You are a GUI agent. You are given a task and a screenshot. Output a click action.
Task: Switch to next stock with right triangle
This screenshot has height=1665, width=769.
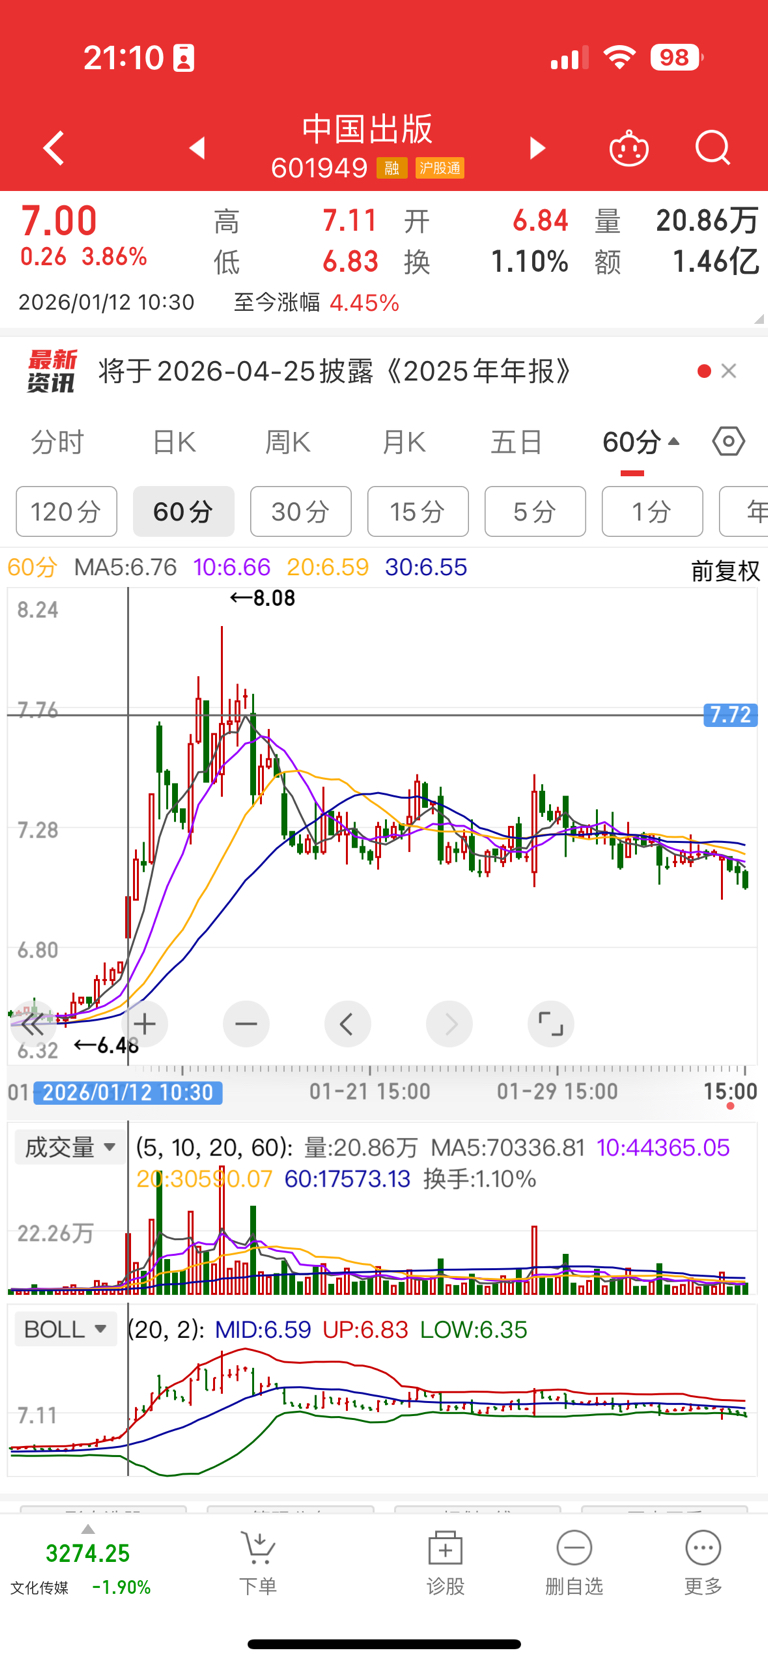pyautogui.click(x=537, y=148)
